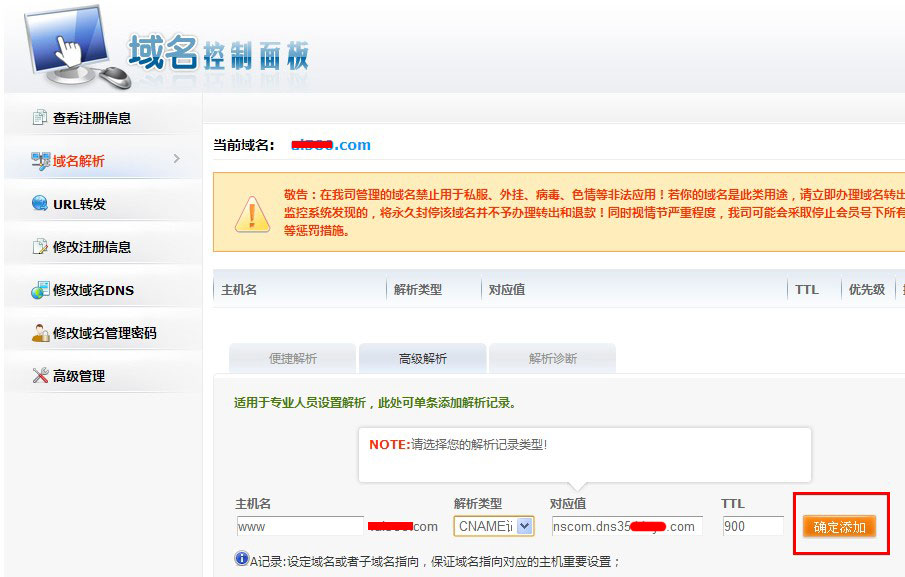Click the 对应值 input field
This screenshot has height=577, width=905.
pyautogui.click(x=627, y=526)
